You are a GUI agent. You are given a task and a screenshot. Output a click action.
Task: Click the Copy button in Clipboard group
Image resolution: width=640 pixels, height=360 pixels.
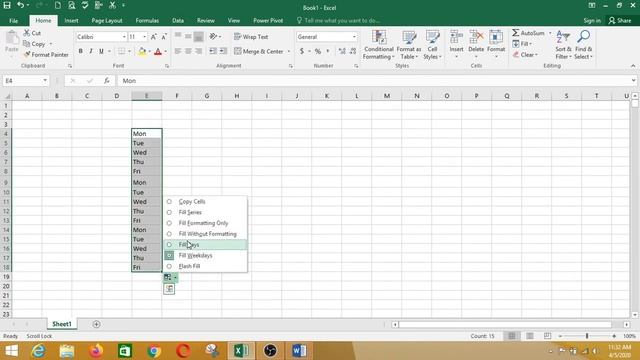(x=34, y=44)
